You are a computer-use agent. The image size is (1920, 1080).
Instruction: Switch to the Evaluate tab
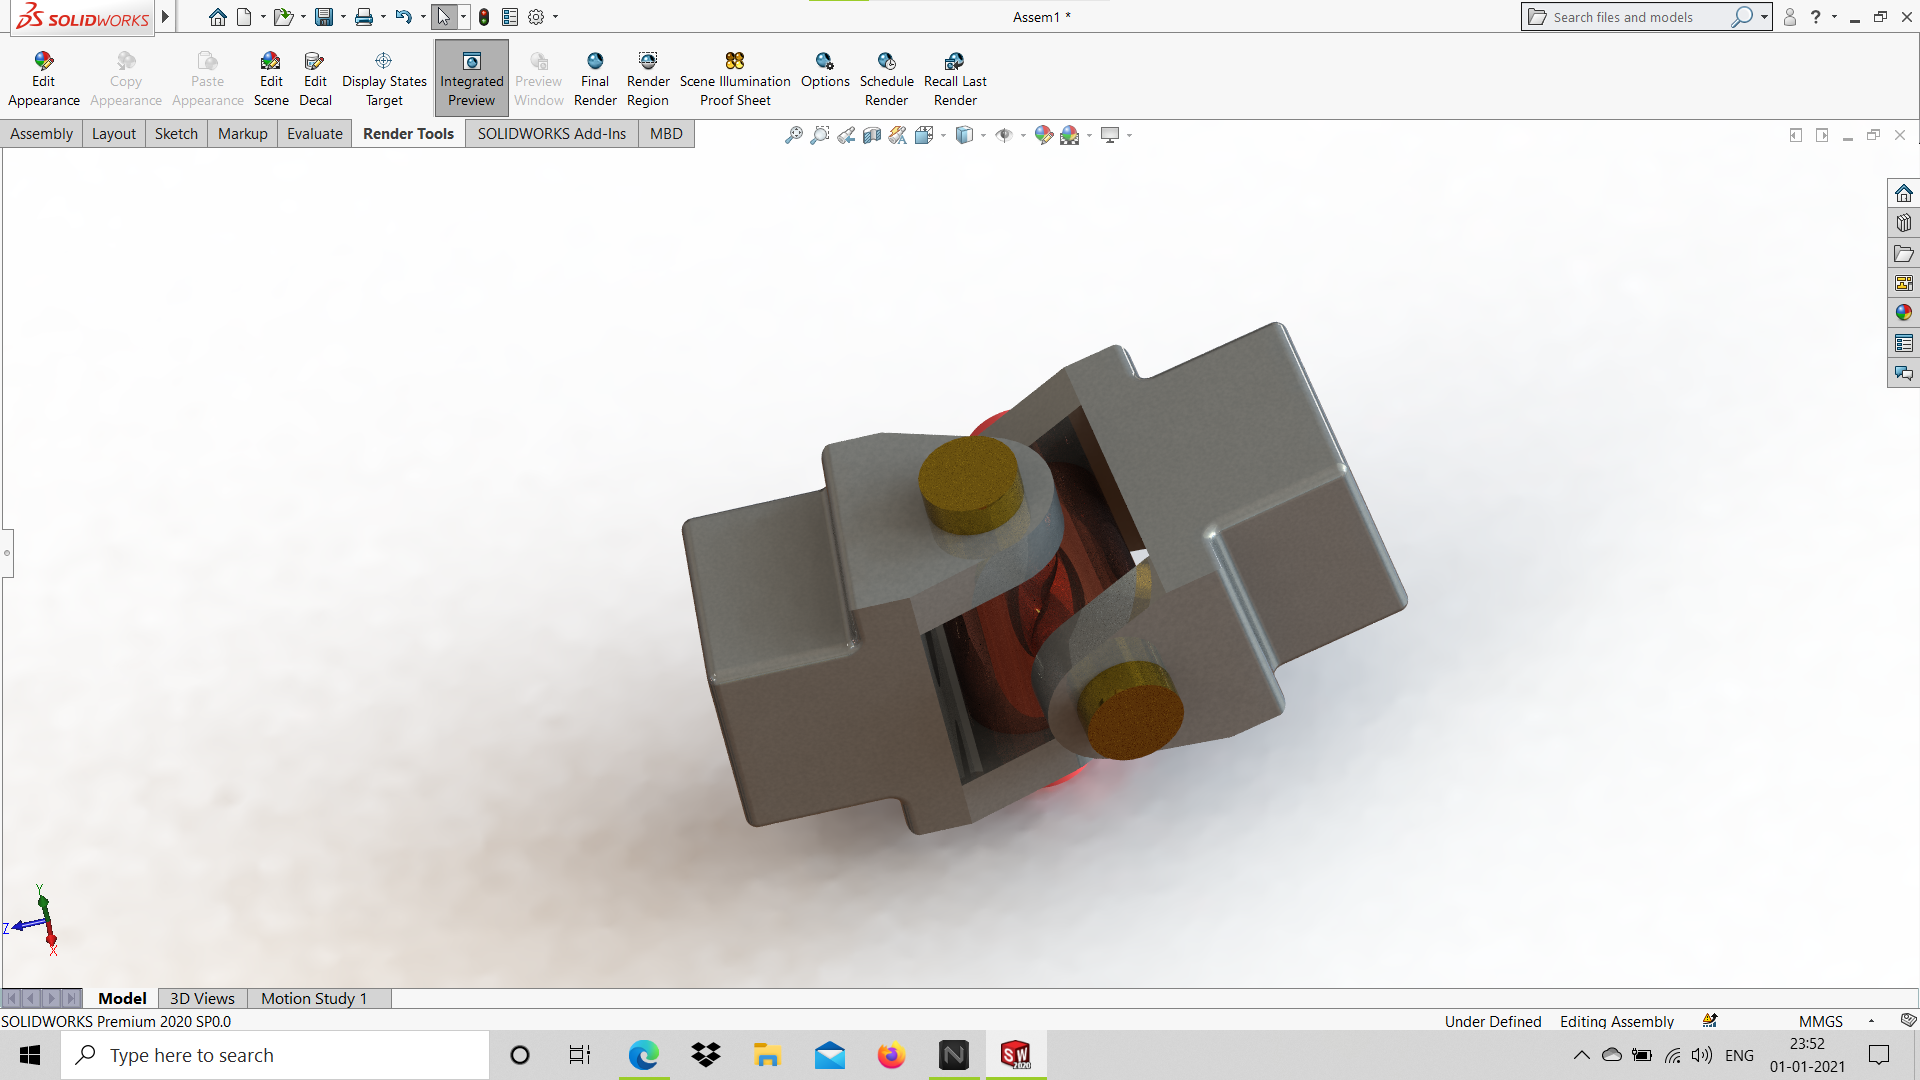pyautogui.click(x=314, y=134)
